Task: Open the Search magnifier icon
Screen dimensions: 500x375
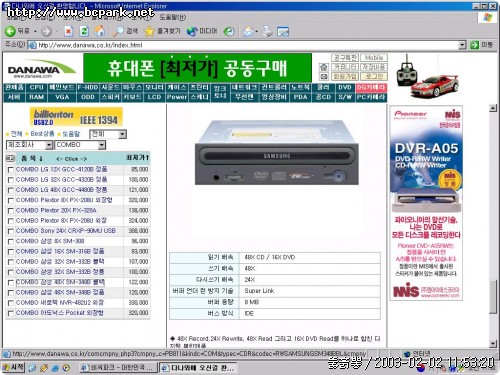Action: click(x=118, y=31)
